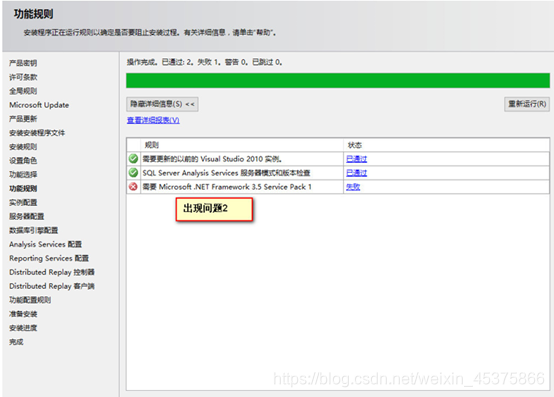Select the 功能选择 step in sidebar
The height and width of the screenshot is (397, 554).
(x=23, y=174)
